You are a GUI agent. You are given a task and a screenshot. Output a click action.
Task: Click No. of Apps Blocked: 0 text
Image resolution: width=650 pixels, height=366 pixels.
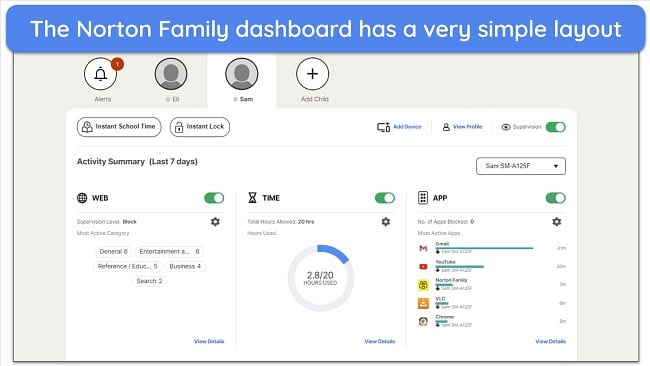point(446,222)
